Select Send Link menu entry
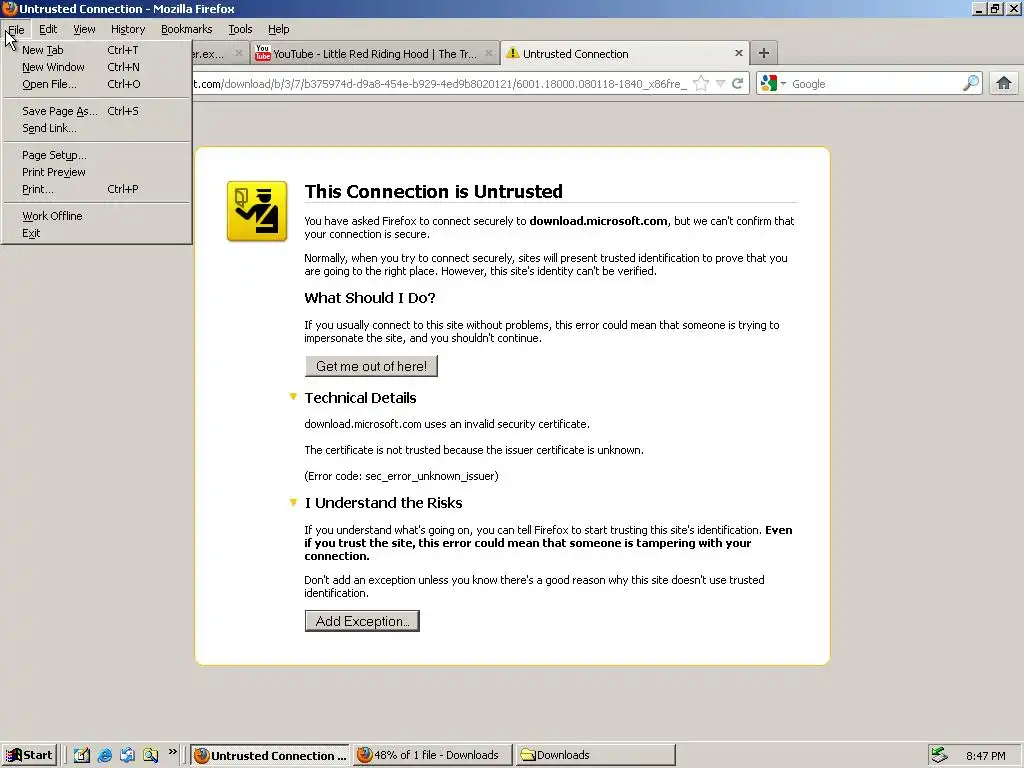 (97, 128)
